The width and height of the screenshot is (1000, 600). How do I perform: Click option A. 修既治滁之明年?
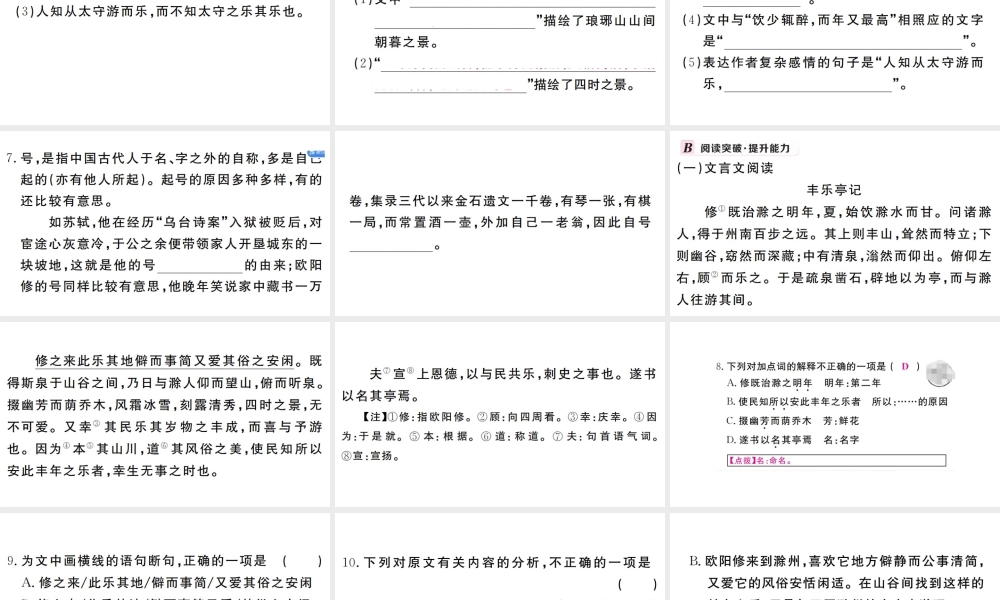804,383
